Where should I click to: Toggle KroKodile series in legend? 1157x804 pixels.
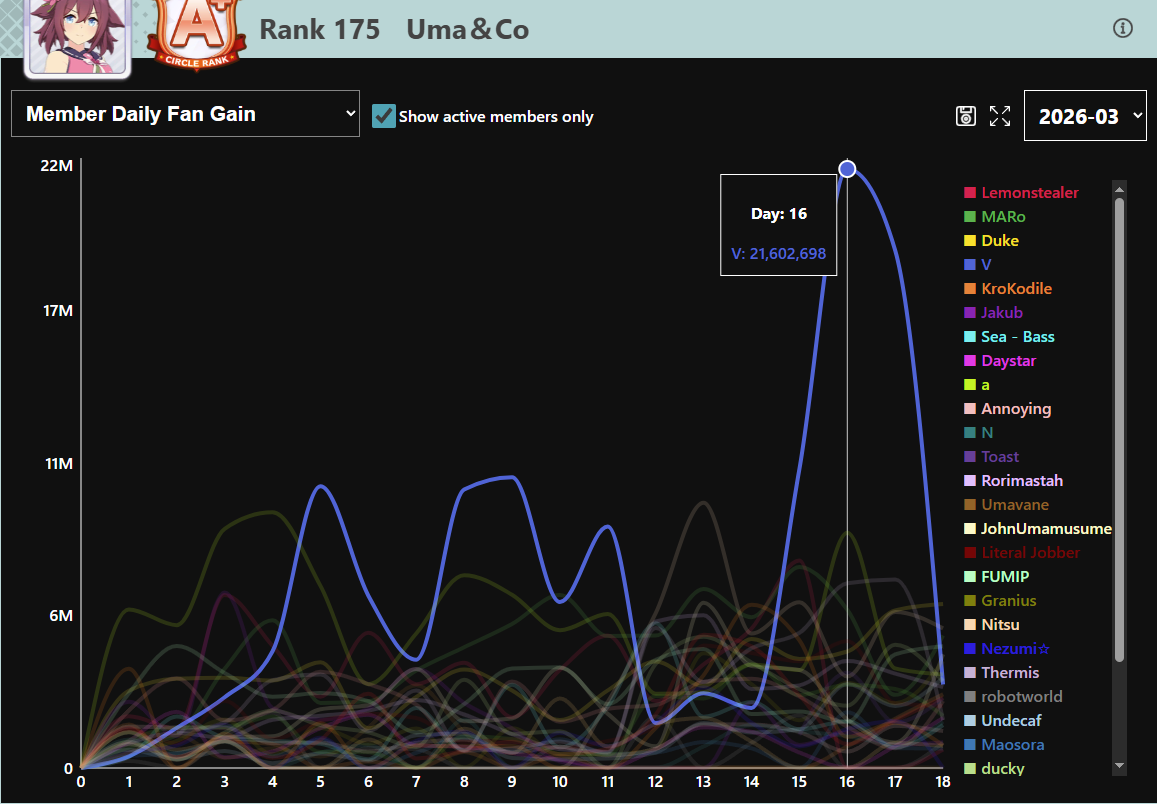[1008, 288]
